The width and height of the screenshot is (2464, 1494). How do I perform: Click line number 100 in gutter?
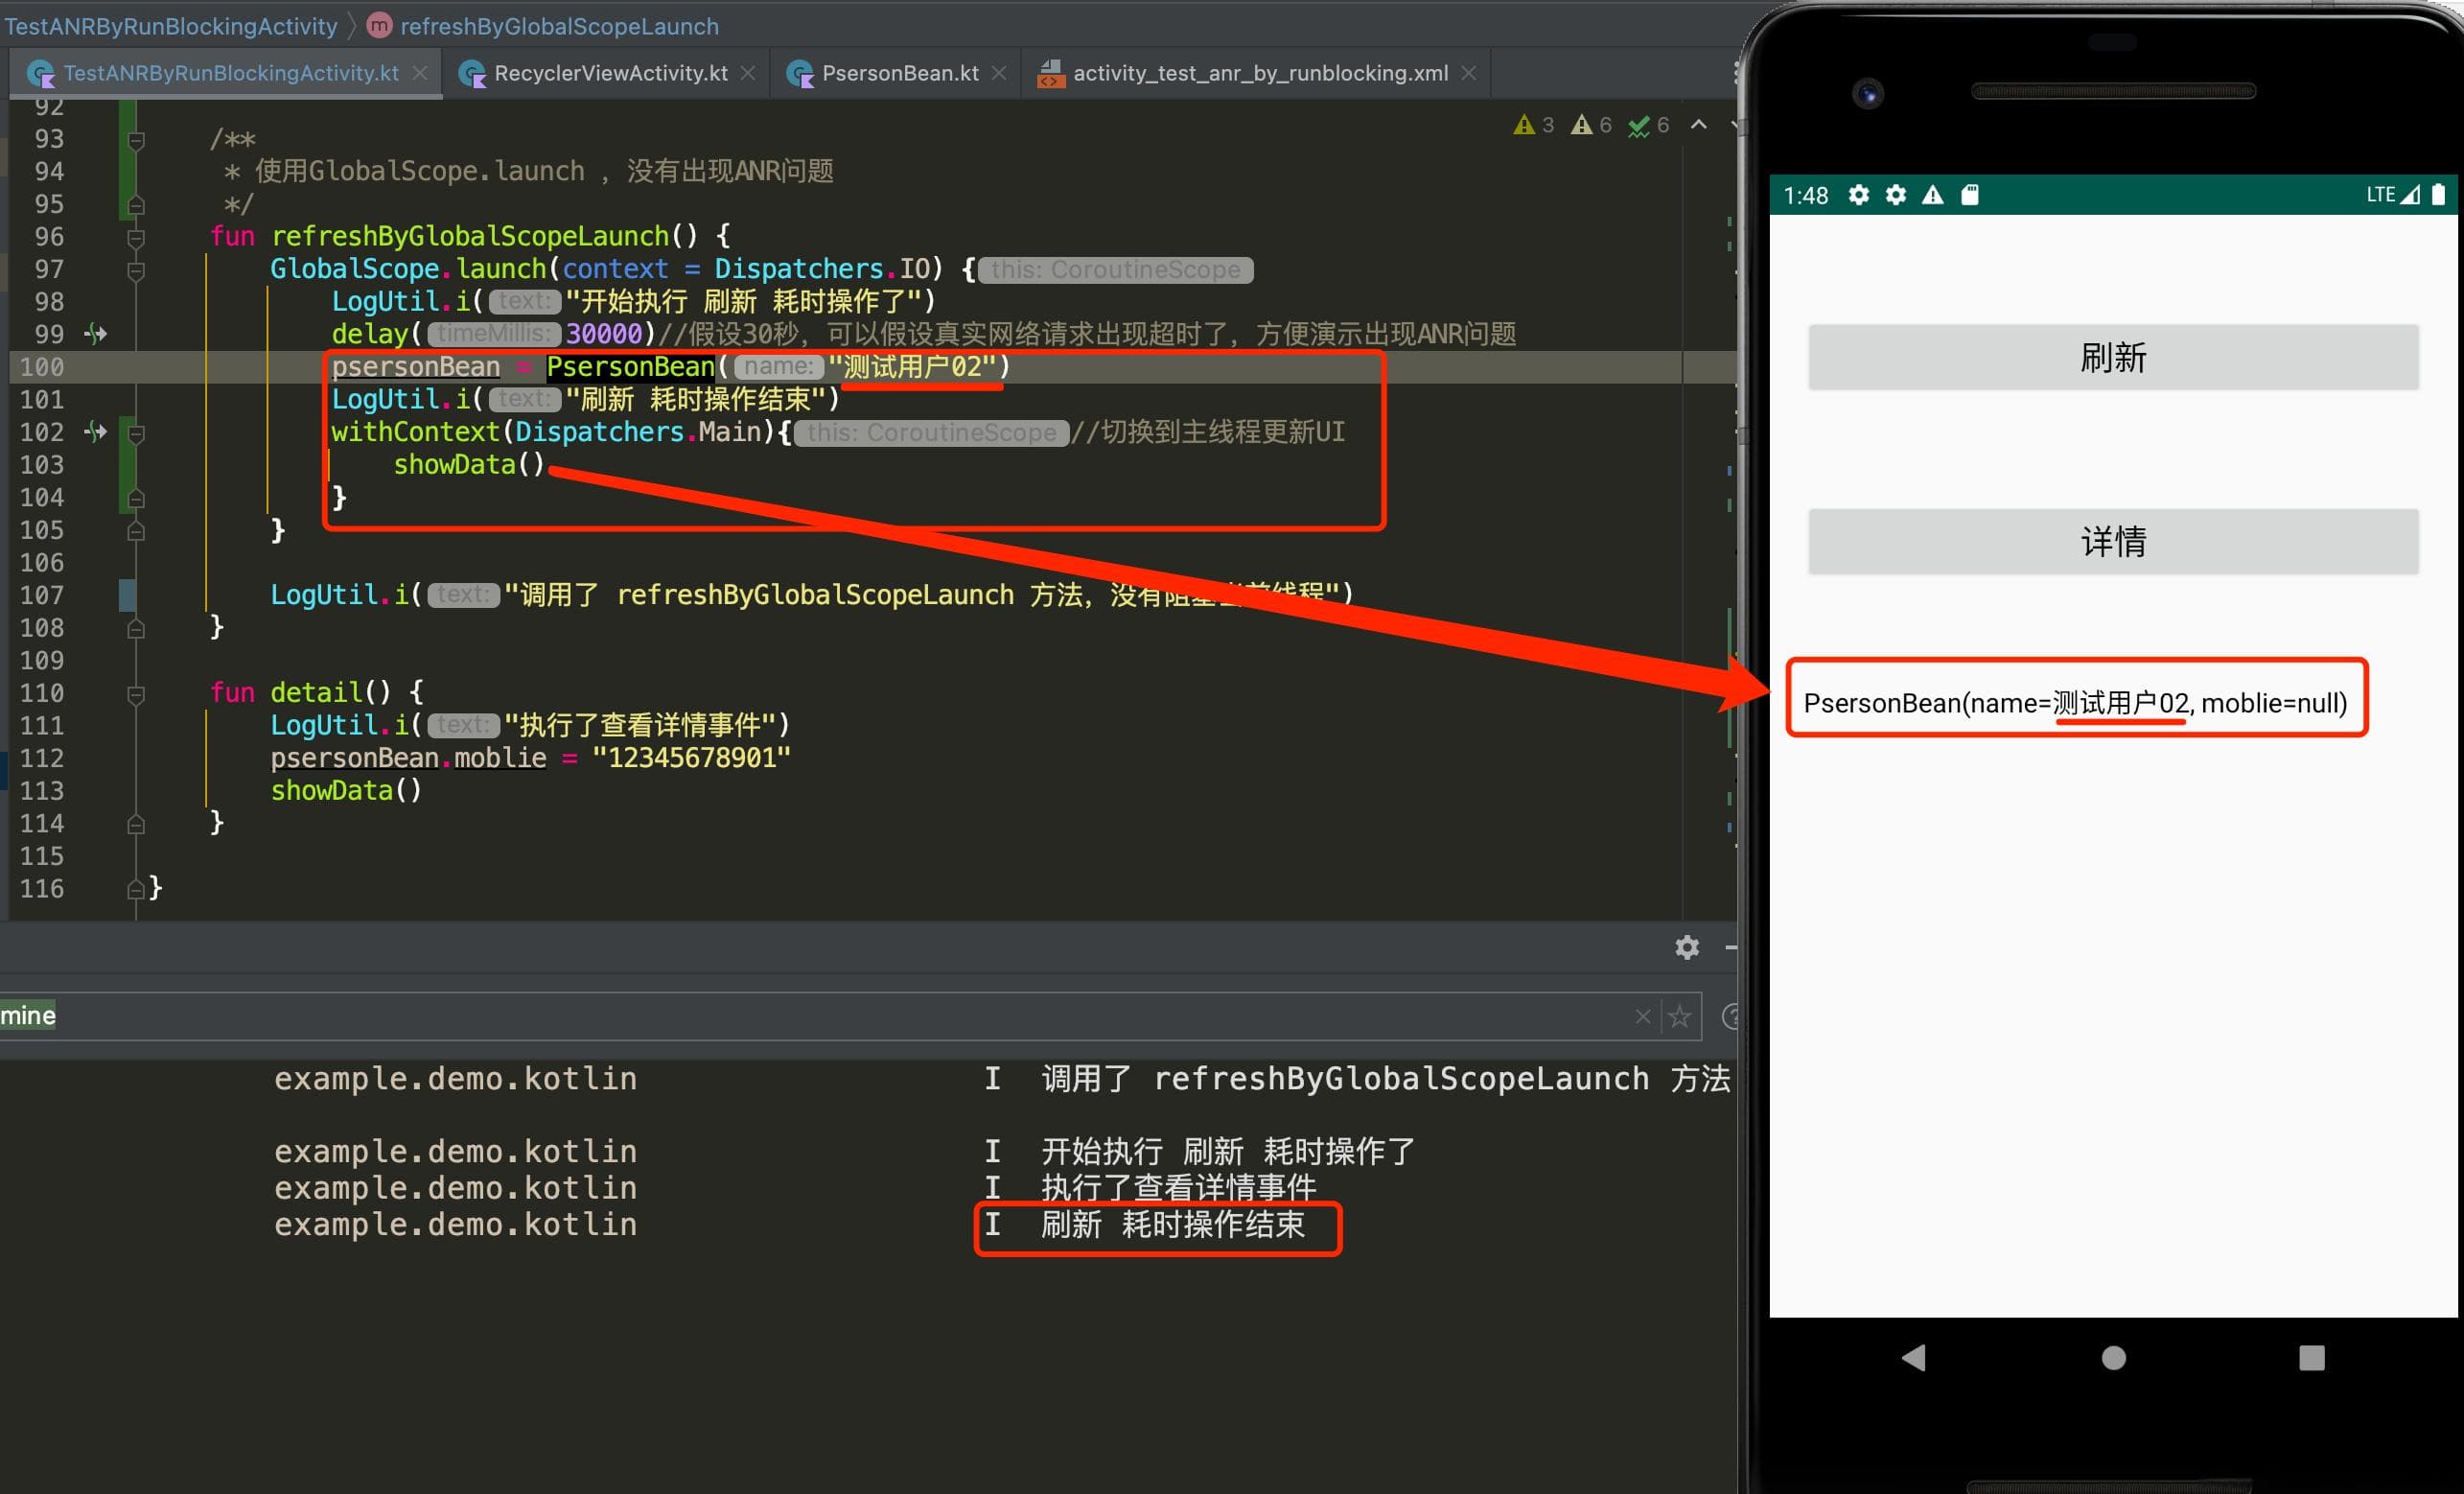[41, 367]
